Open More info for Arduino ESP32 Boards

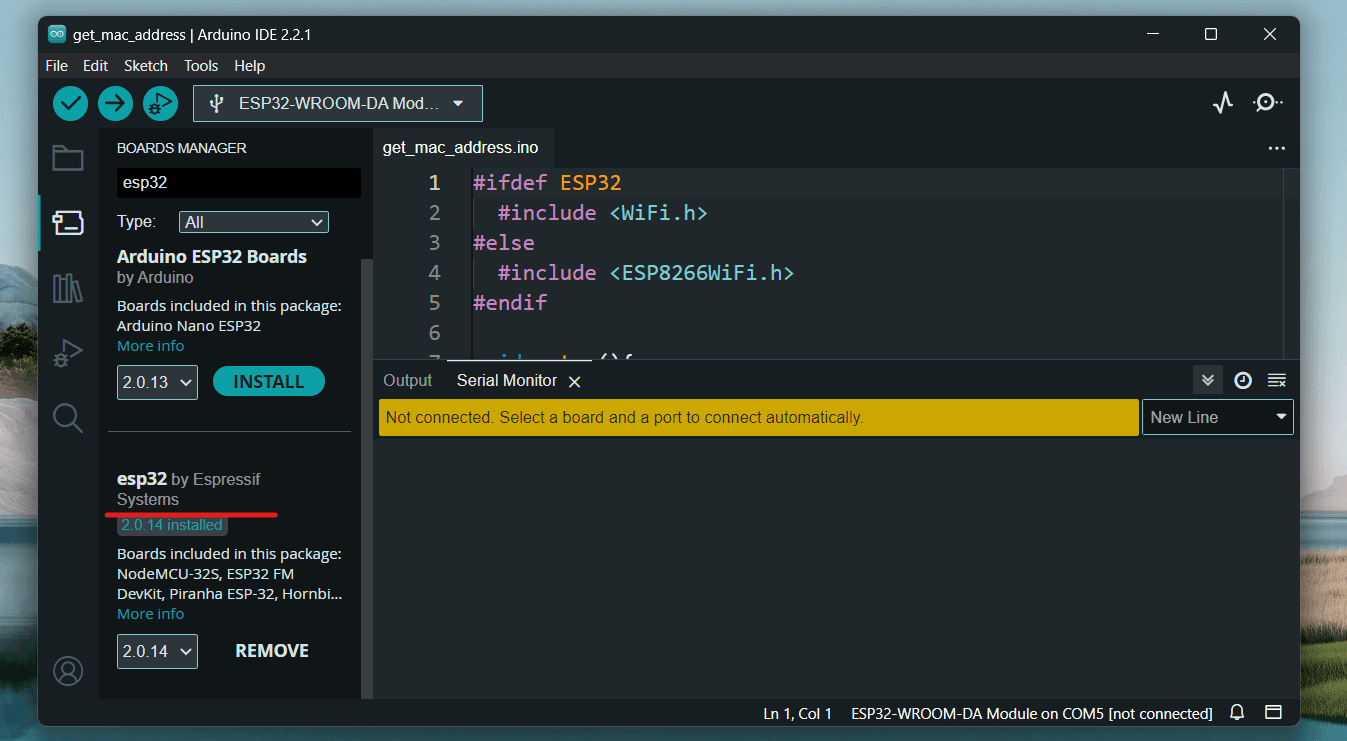pyautogui.click(x=151, y=346)
